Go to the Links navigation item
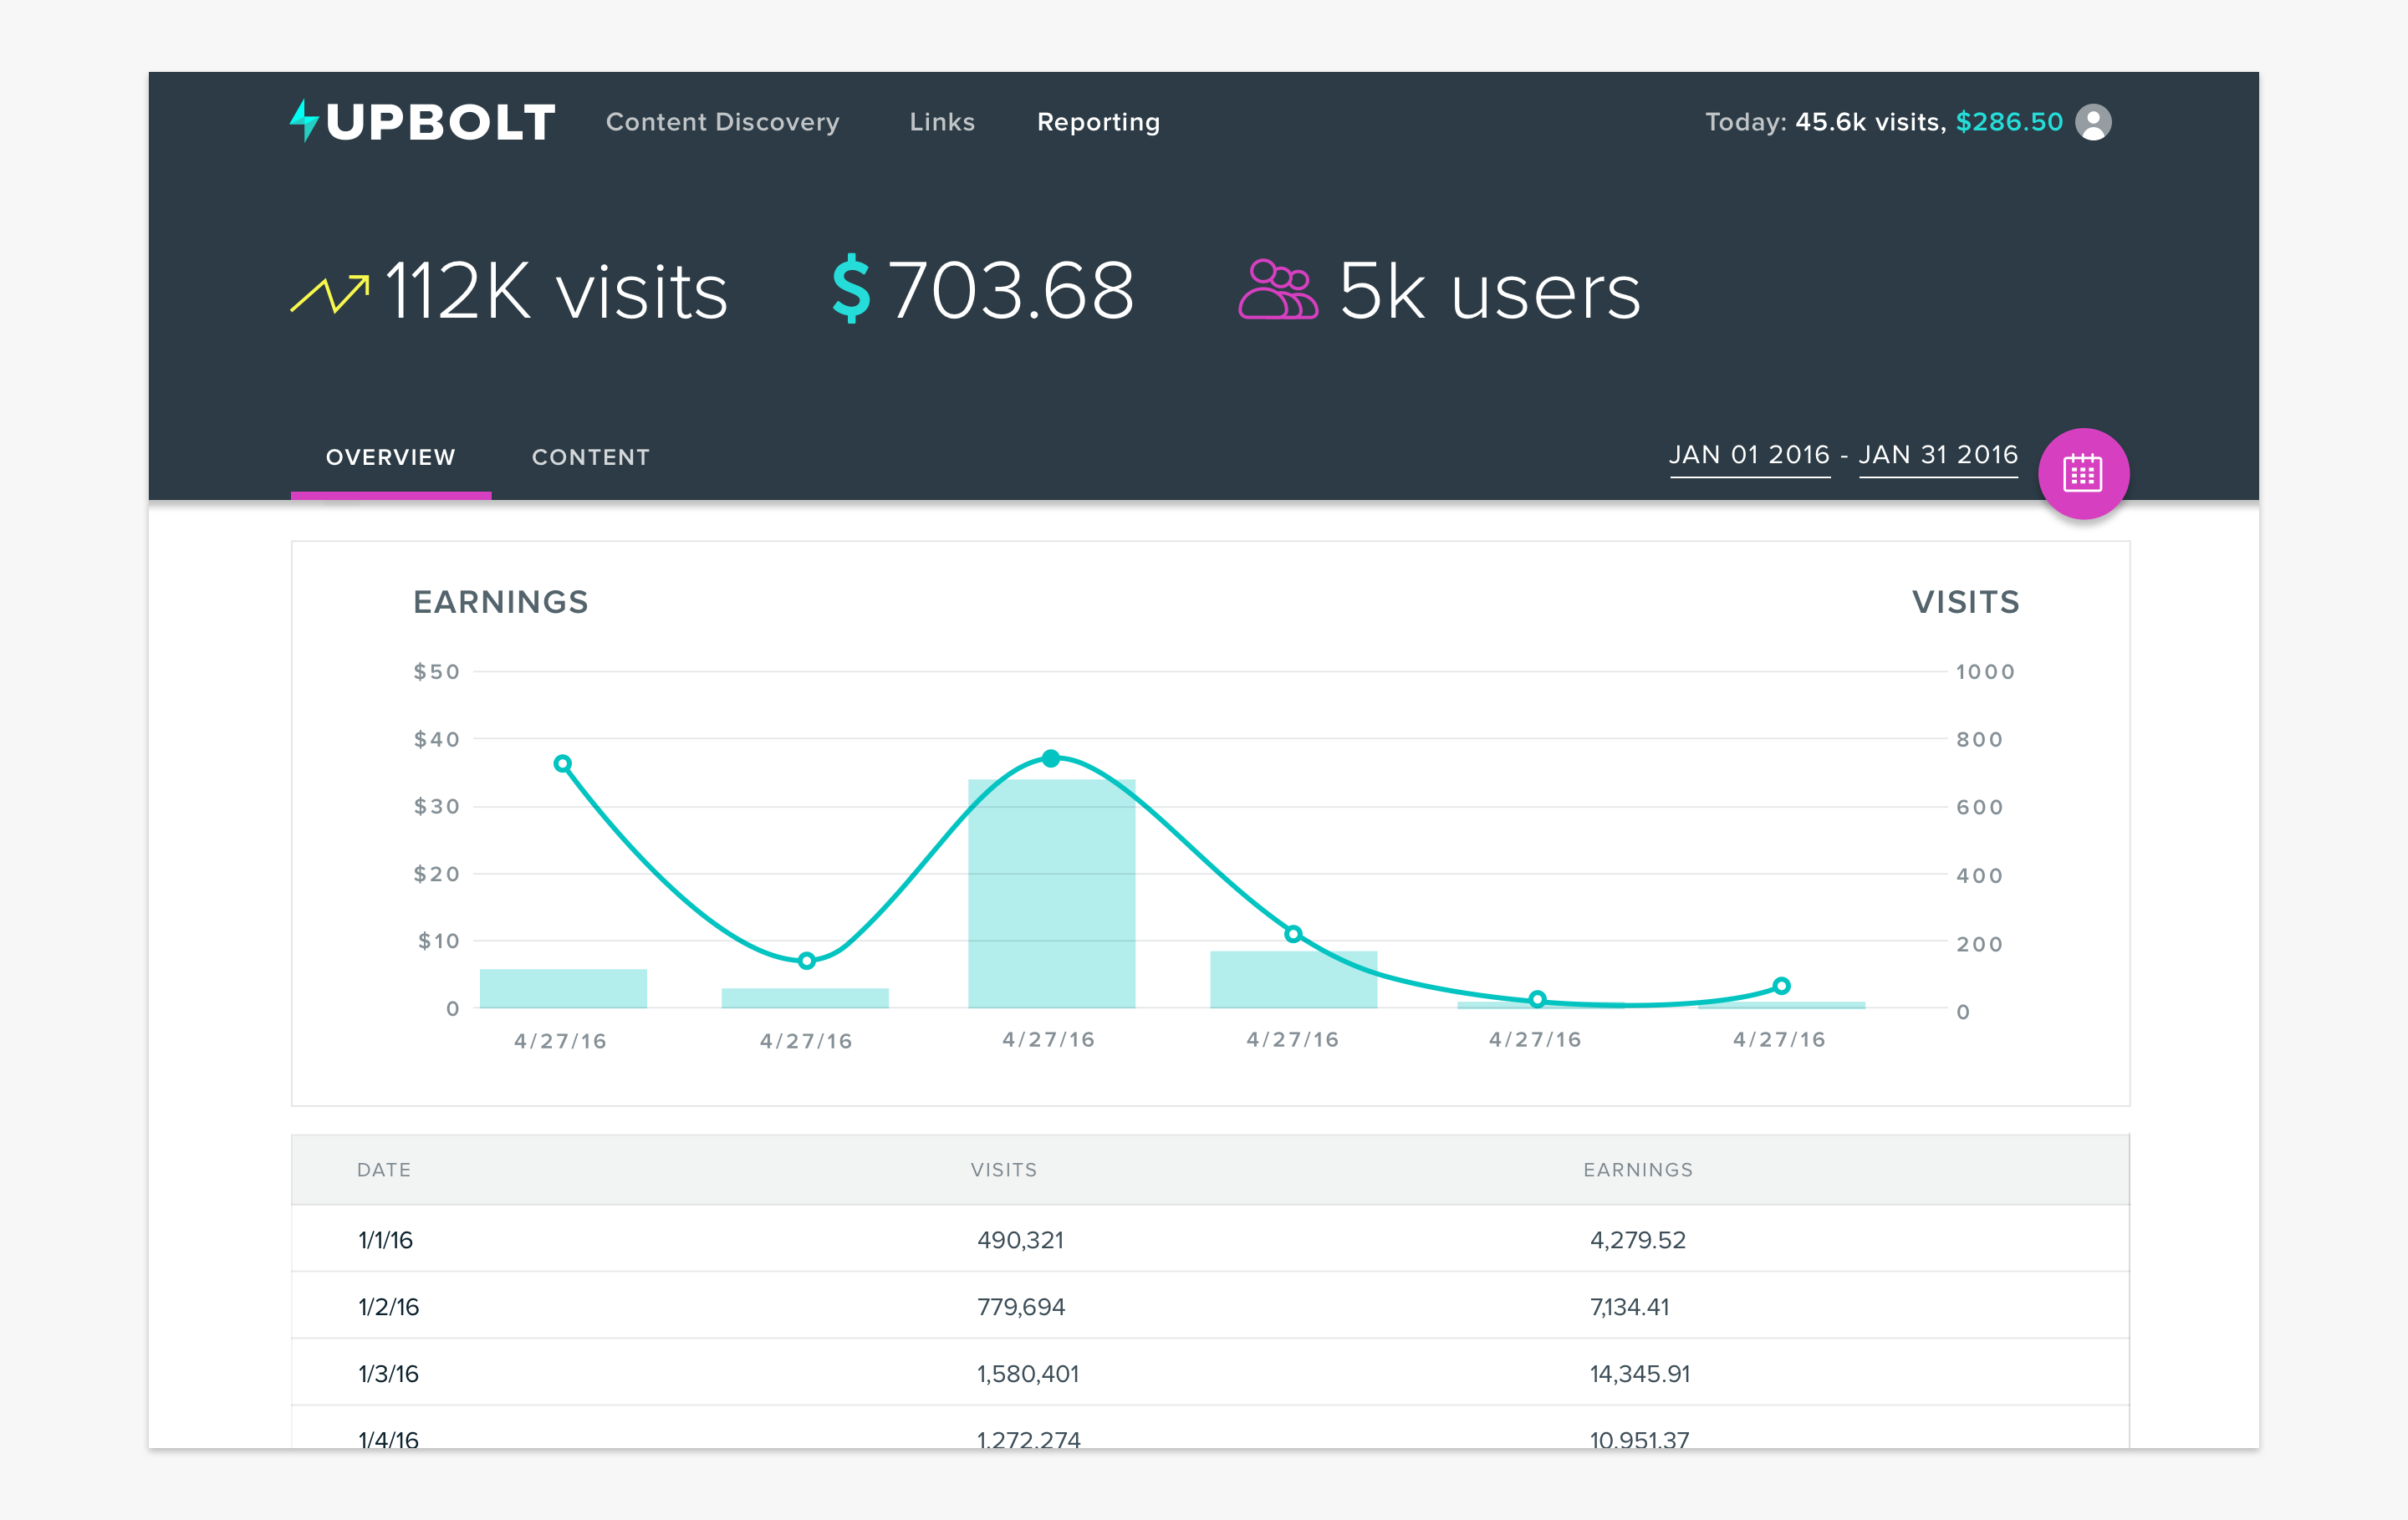Viewport: 2408px width, 1520px height. coord(941,122)
